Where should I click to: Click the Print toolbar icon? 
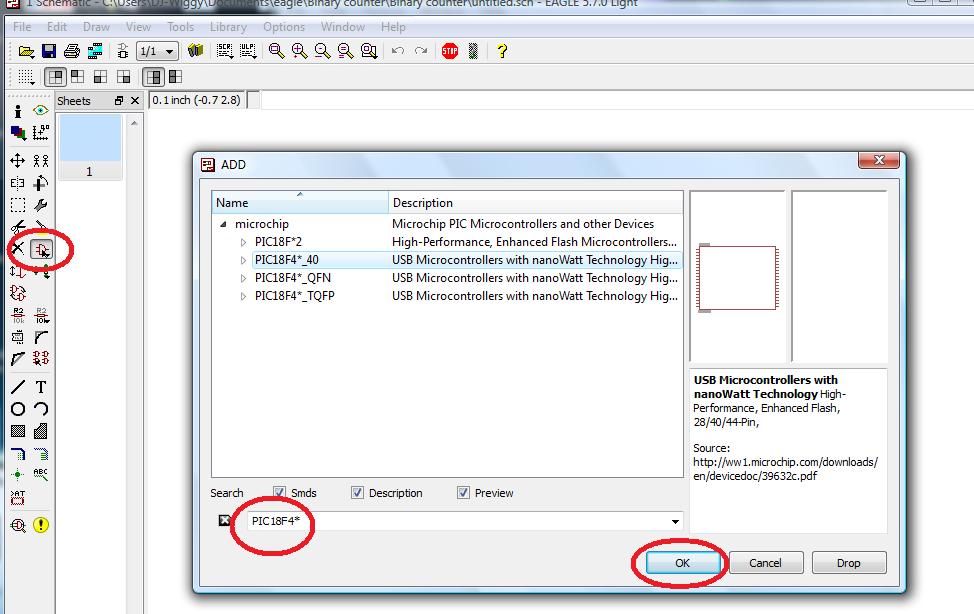72,52
